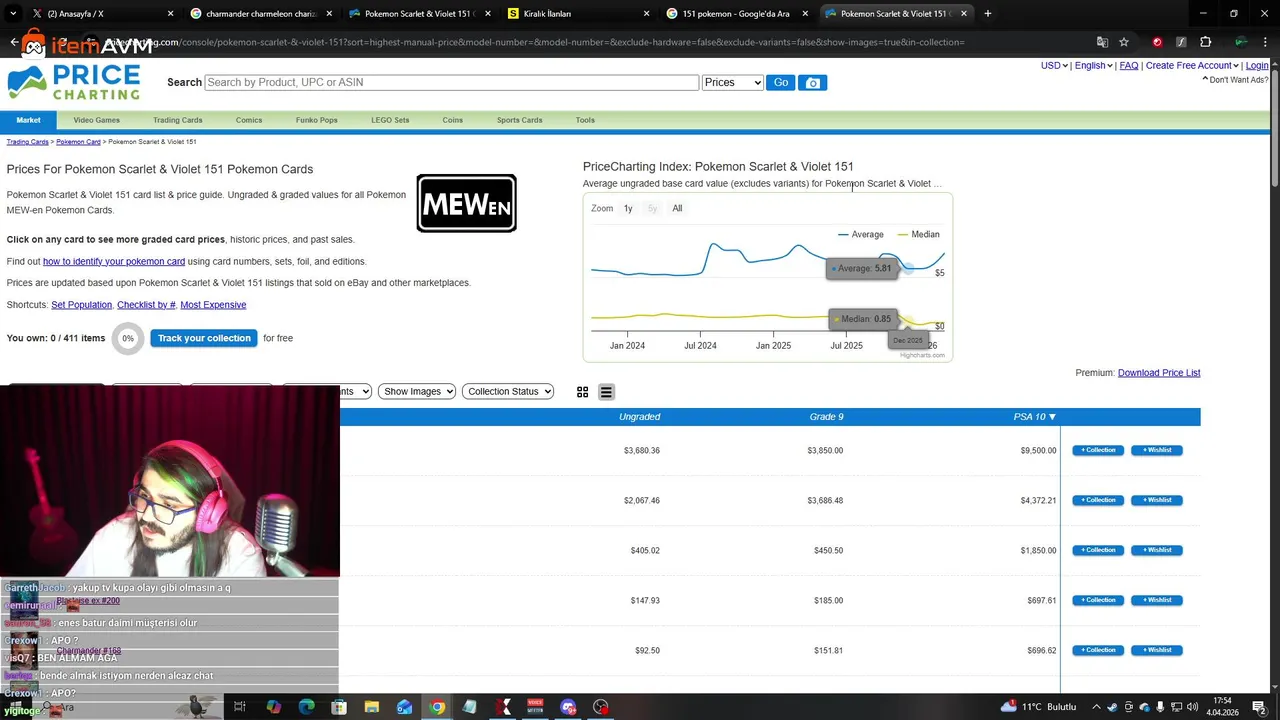Open the Most Expensive link
The image size is (1280, 720).
(x=213, y=305)
